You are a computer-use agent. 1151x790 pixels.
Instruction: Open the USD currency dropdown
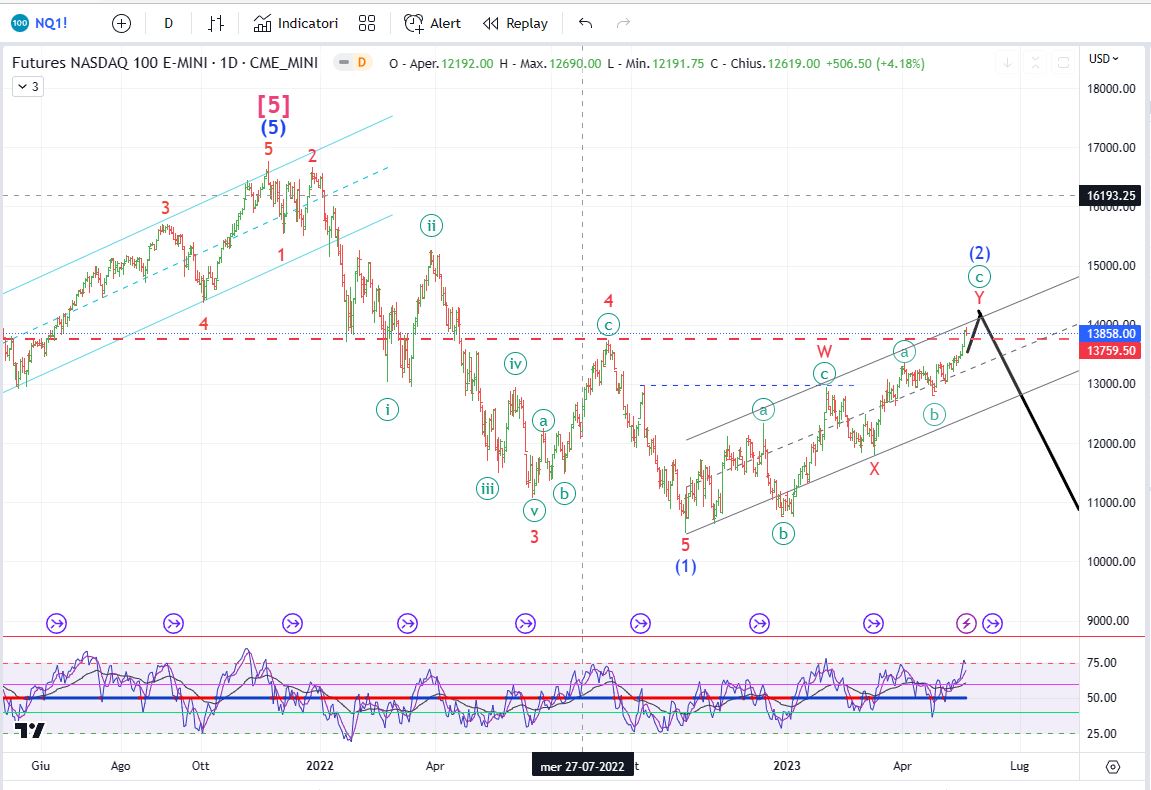coord(1103,59)
